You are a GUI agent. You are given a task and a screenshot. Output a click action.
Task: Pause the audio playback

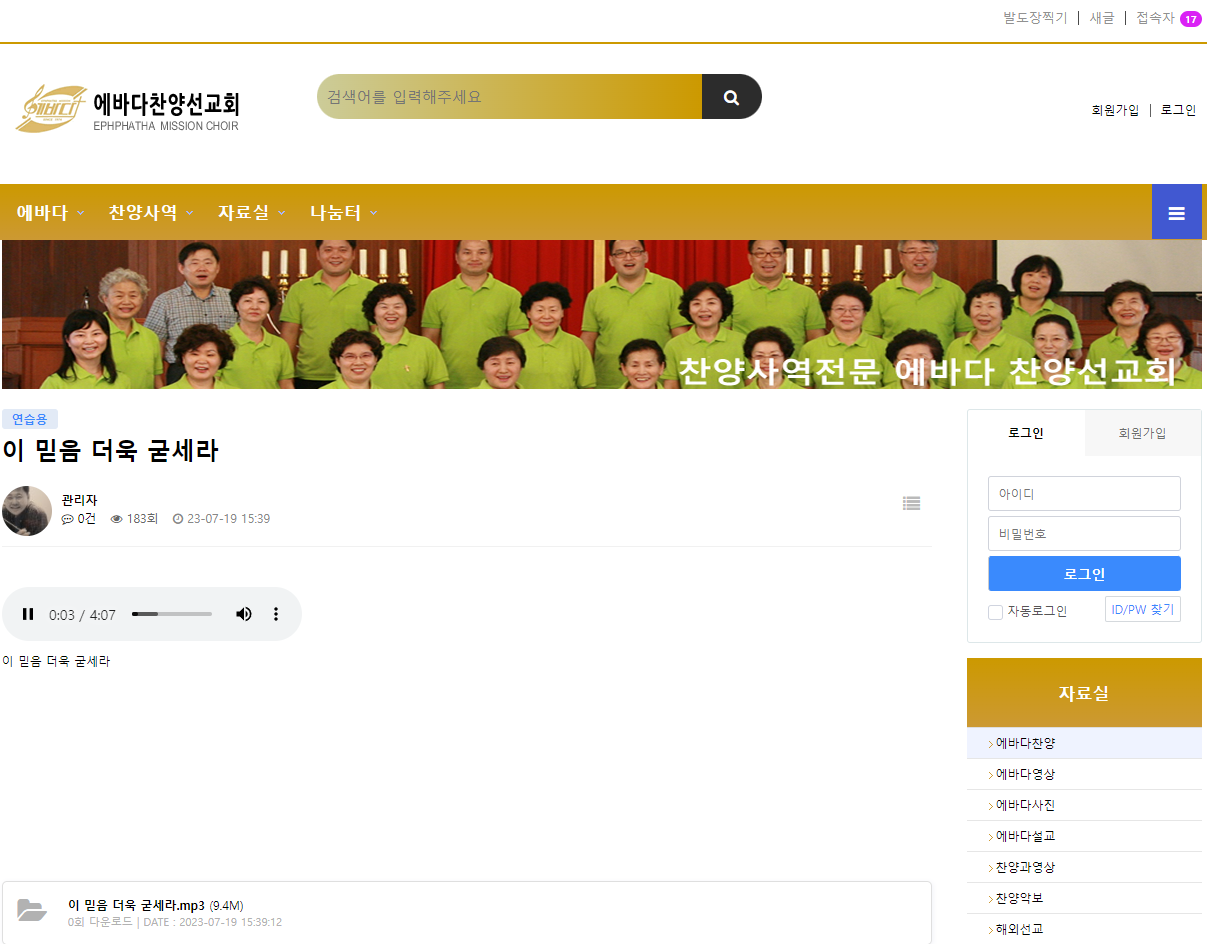pyautogui.click(x=29, y=614)
